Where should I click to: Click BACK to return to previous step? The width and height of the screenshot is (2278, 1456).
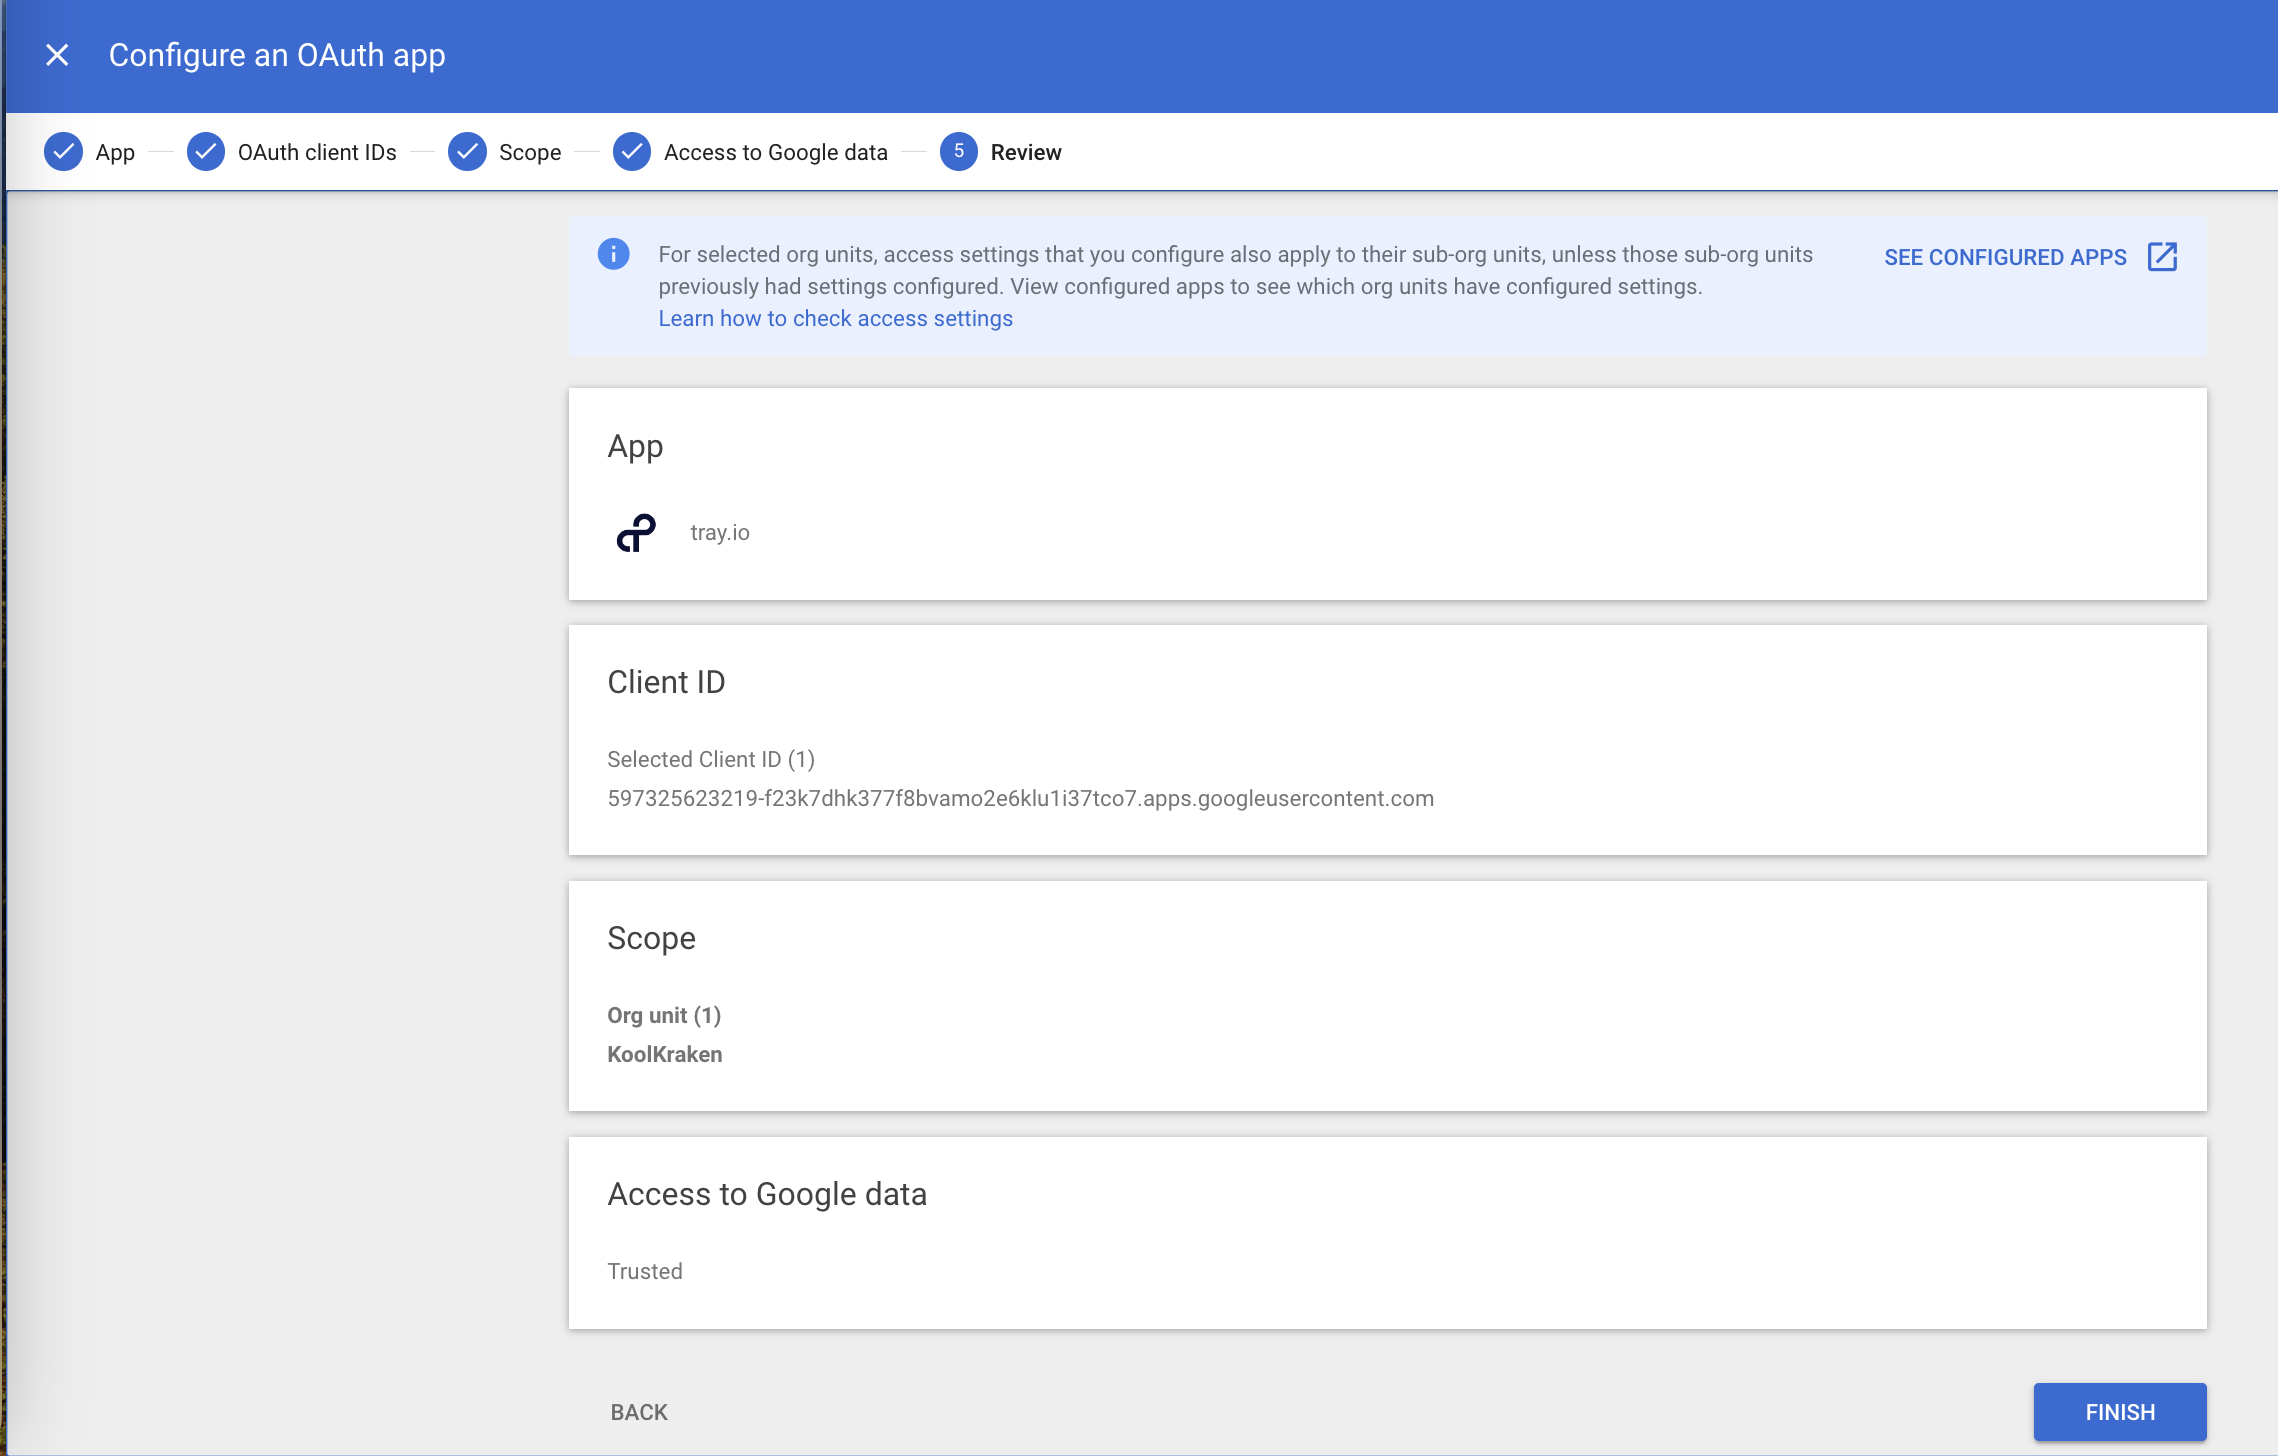[x=638, y=1411]
